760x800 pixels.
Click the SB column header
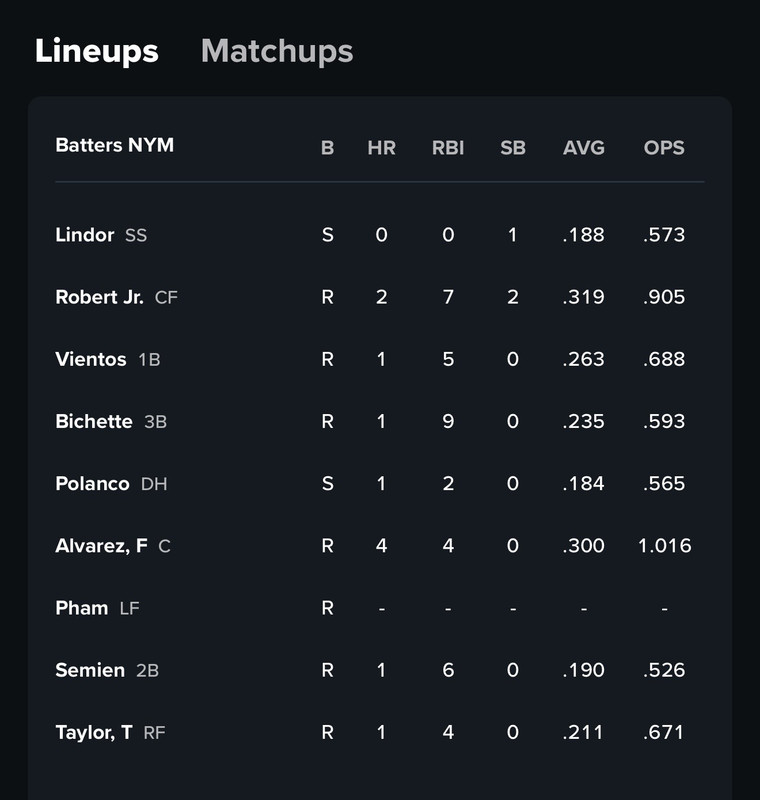[513, 148]
